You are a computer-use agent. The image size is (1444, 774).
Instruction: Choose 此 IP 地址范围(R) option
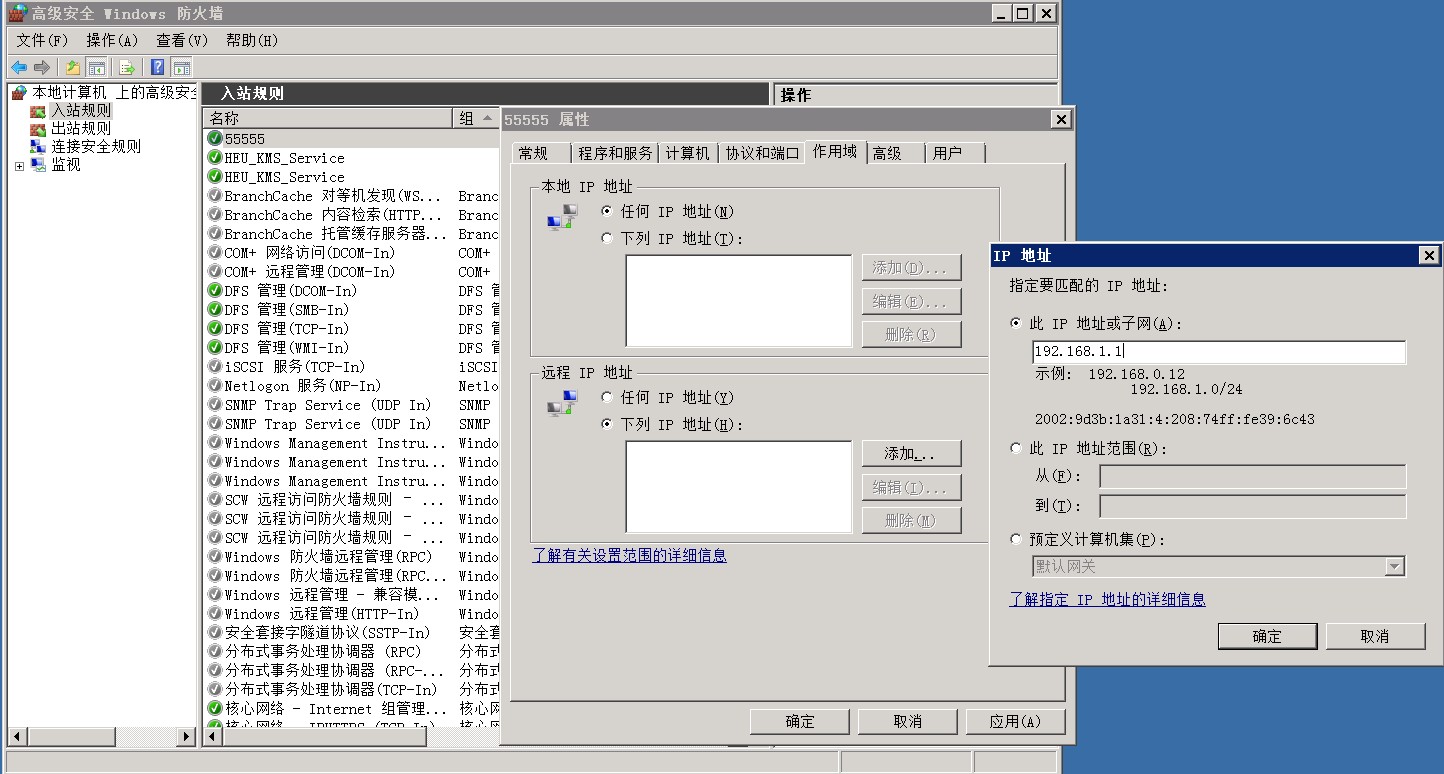pos(1017,449)
